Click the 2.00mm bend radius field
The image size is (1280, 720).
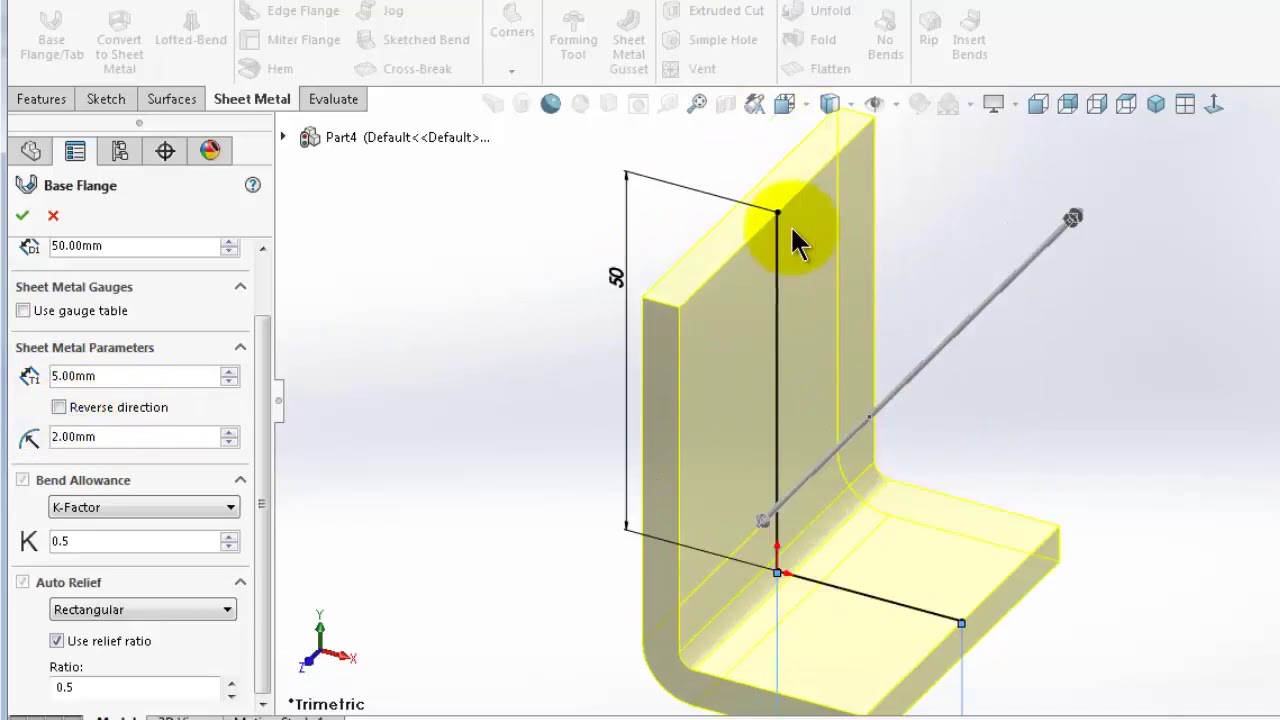click(134, 437)
